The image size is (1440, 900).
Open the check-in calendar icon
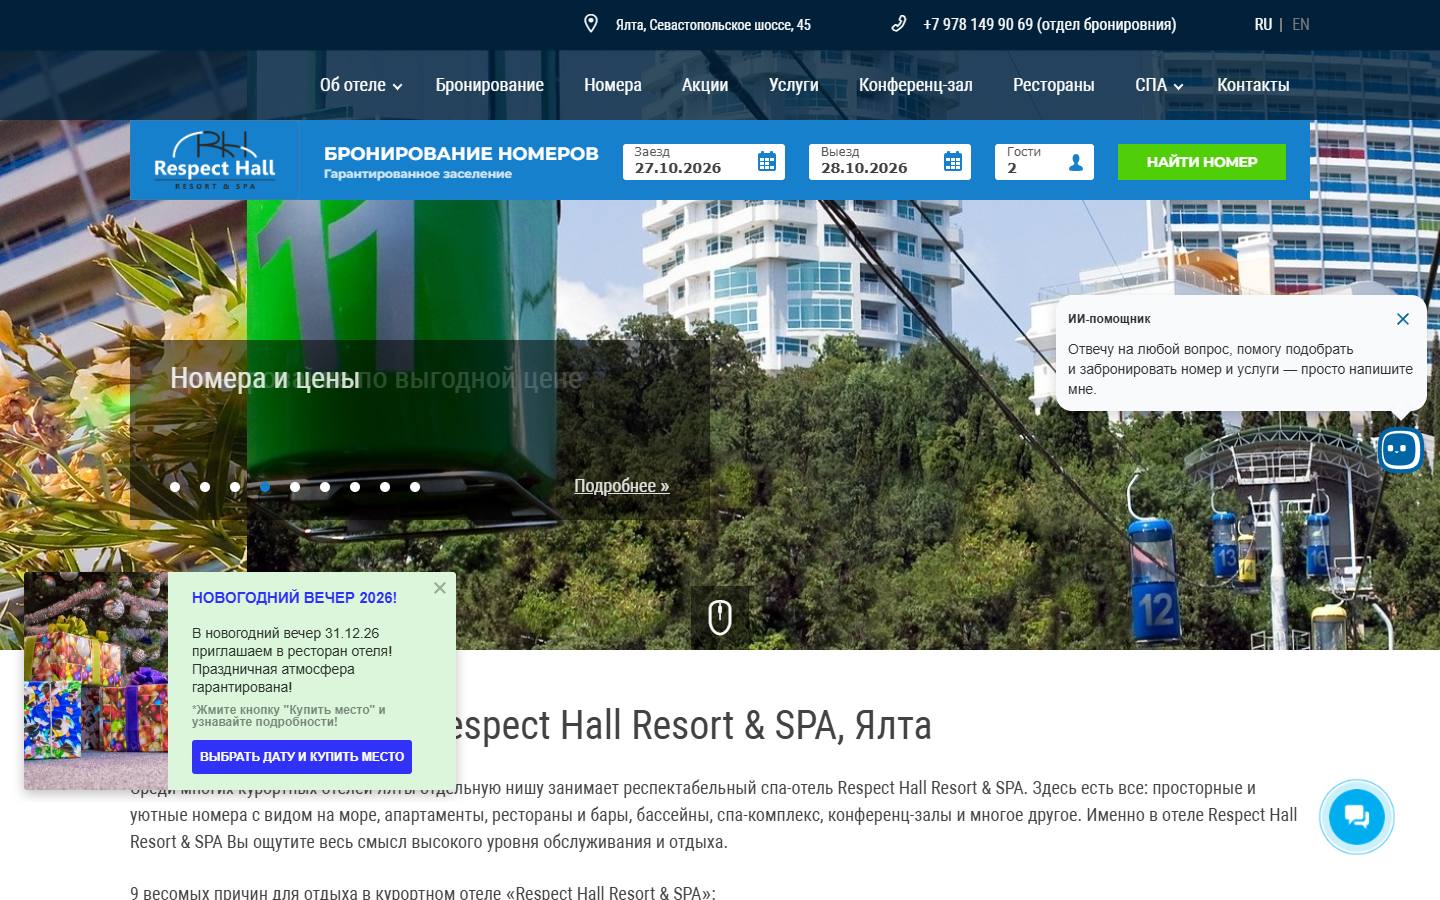[x=767, y=161]
